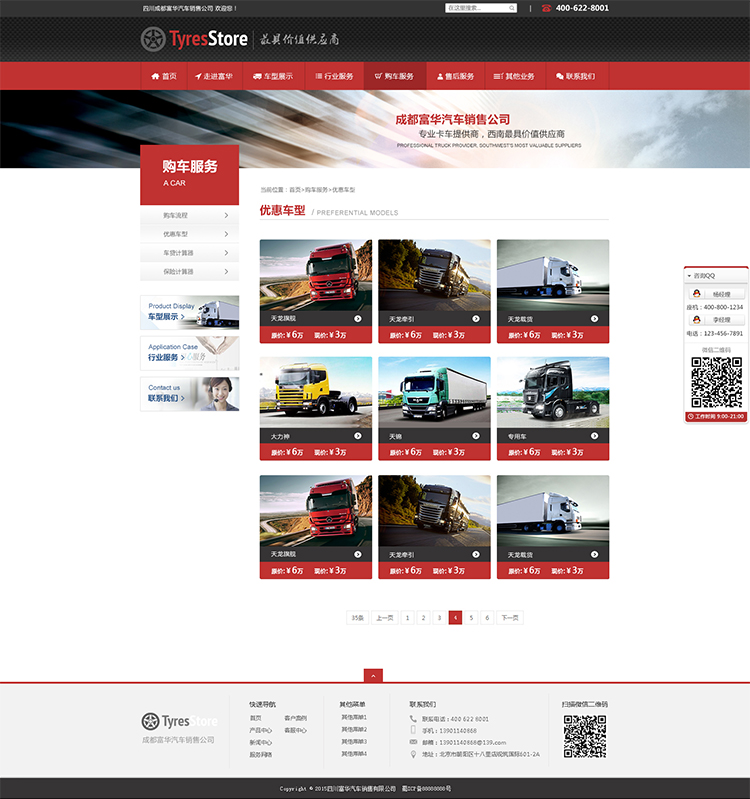
Task: Expand 购车流程 in the left sidebar
Action: pyautogui.click(x=190, y=215)
